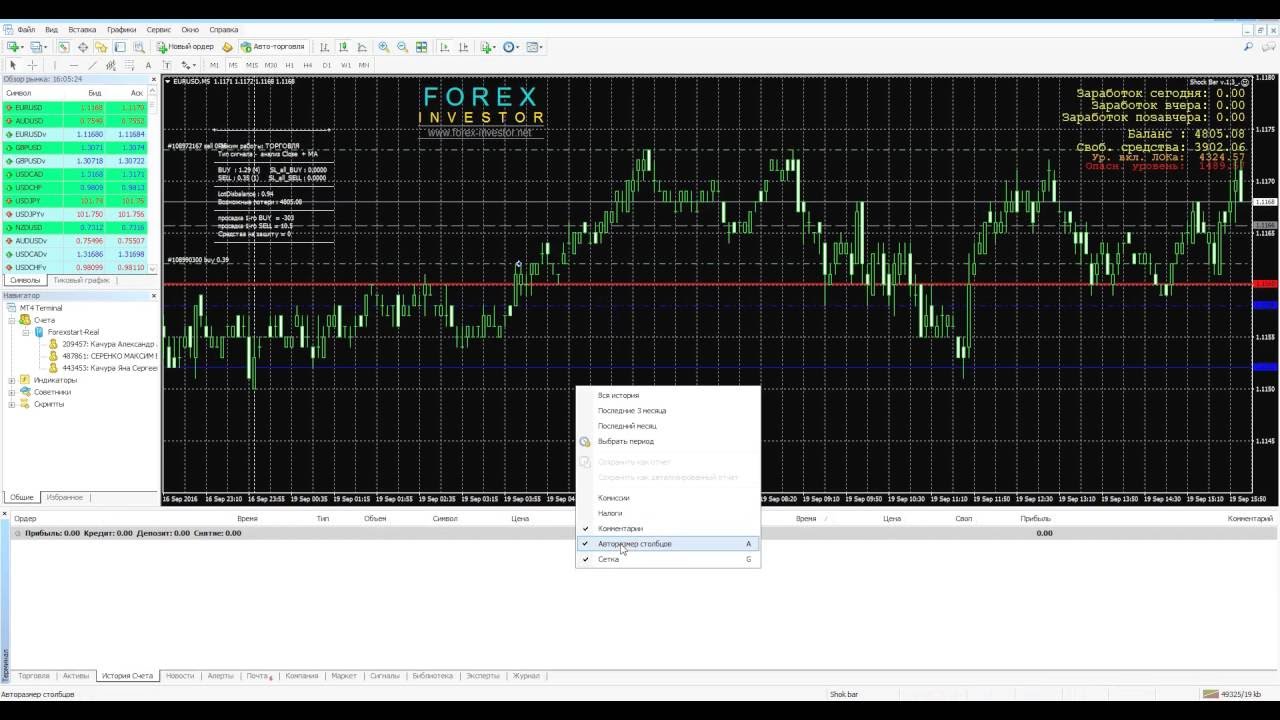
Task: Click Market Watch scrollbar down arrow
Action: click(154, 269)
